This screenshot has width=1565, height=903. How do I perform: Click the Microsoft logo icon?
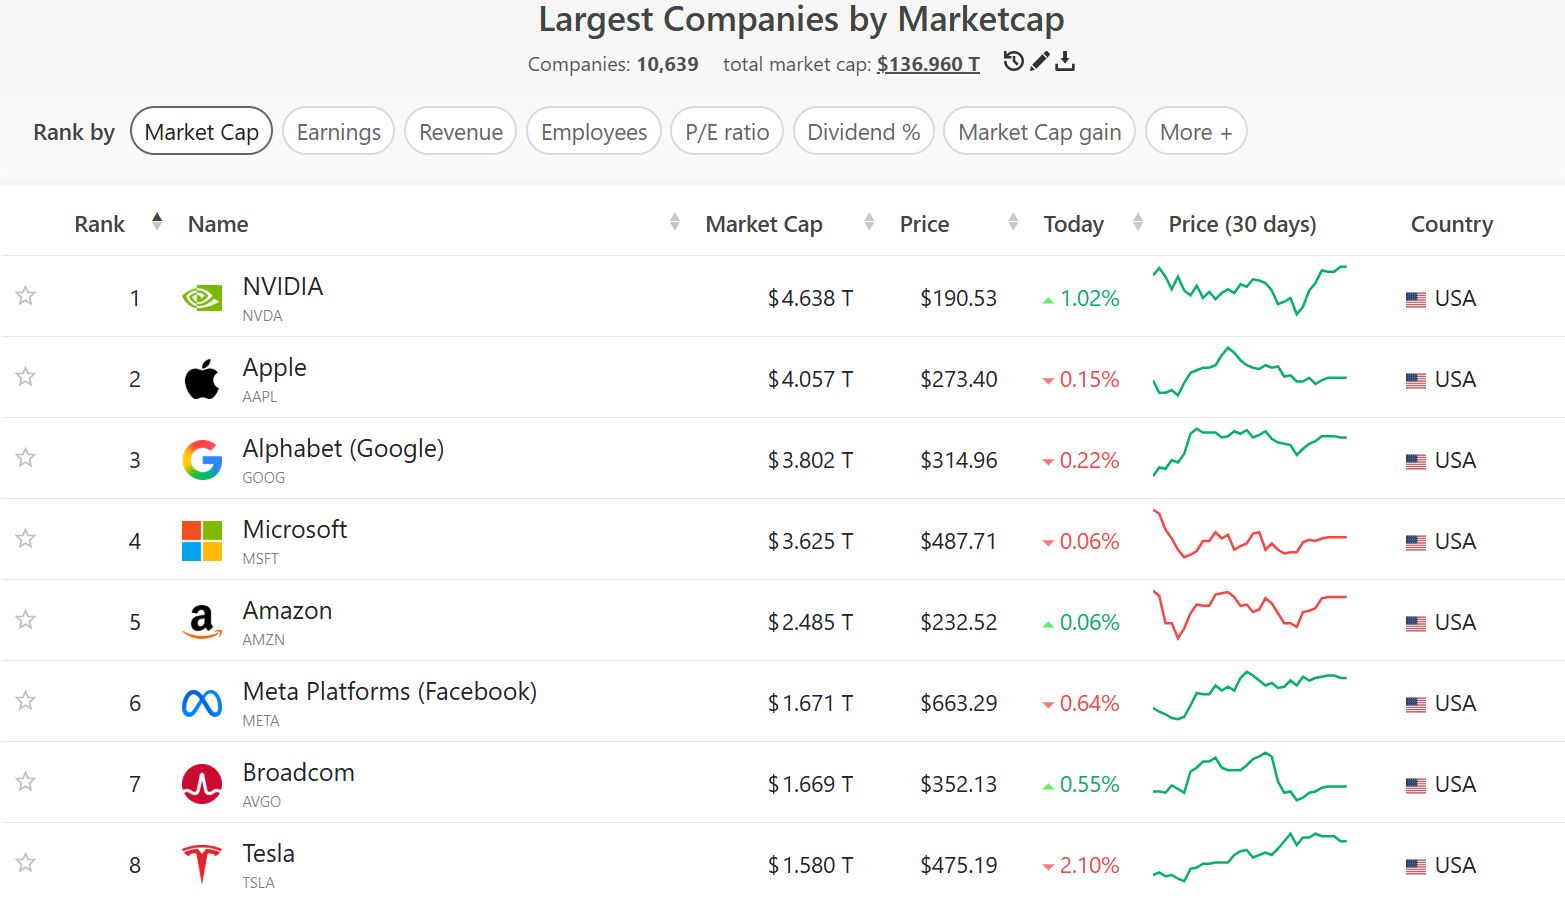tap(202, 541)
